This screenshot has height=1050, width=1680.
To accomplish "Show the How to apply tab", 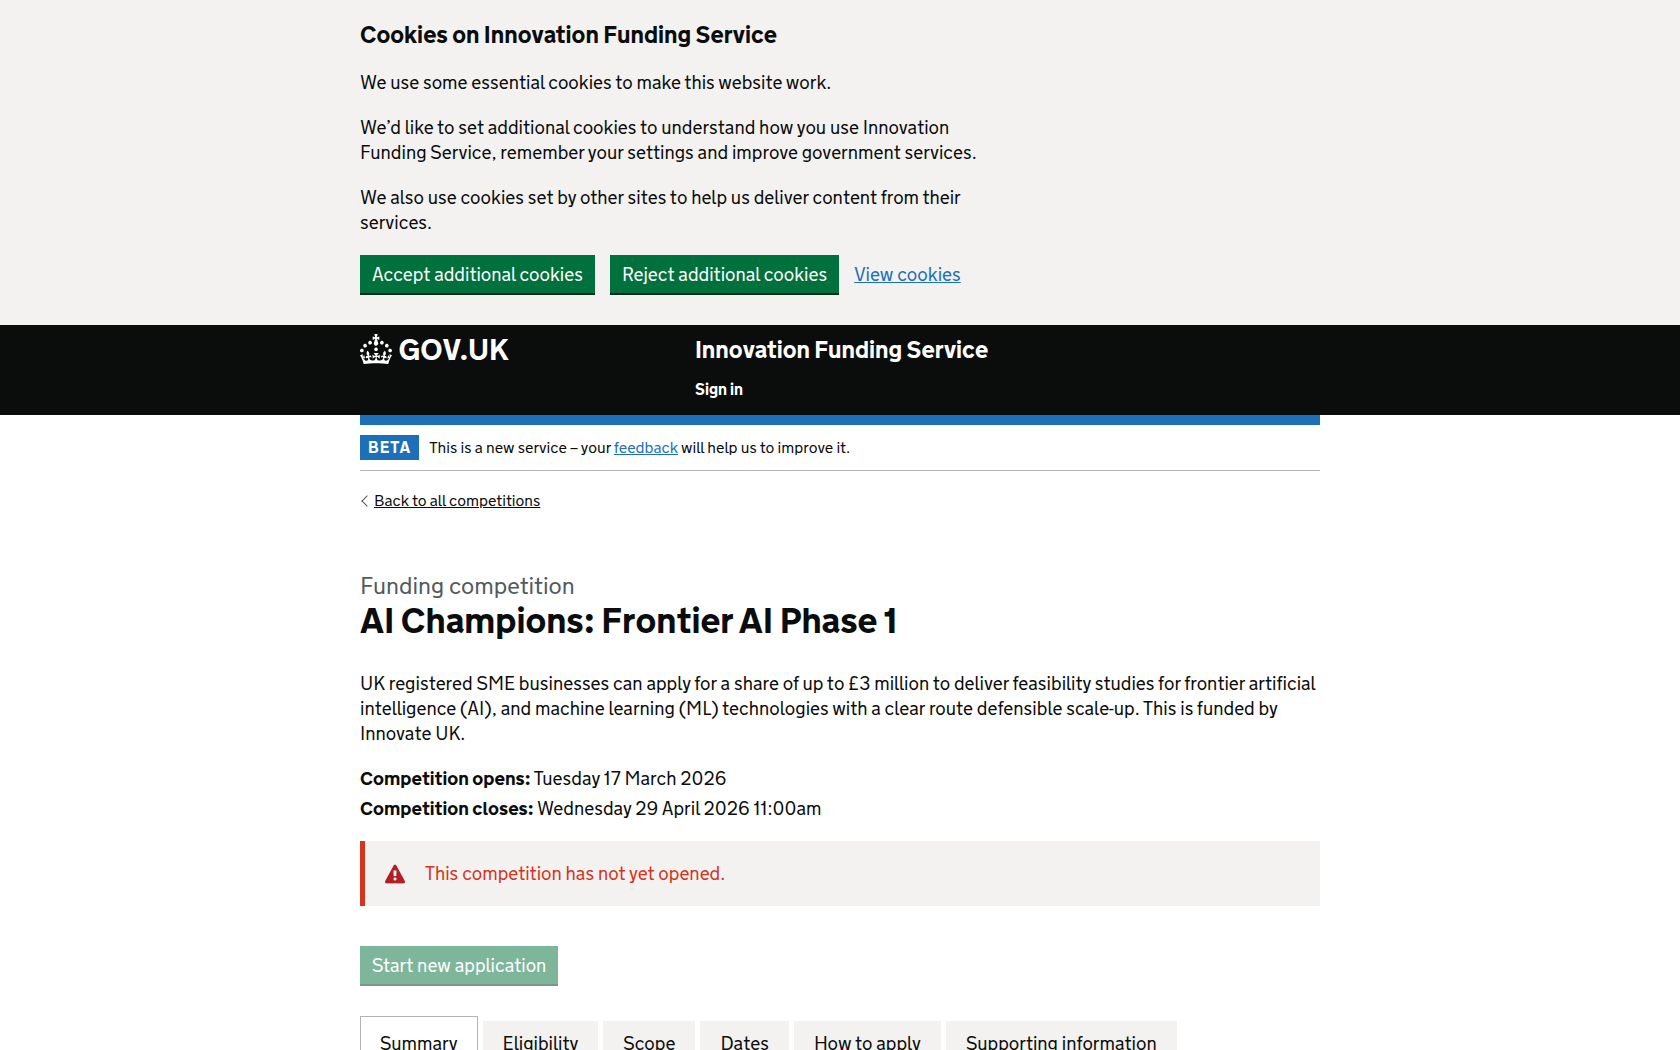I will 867,1040.
